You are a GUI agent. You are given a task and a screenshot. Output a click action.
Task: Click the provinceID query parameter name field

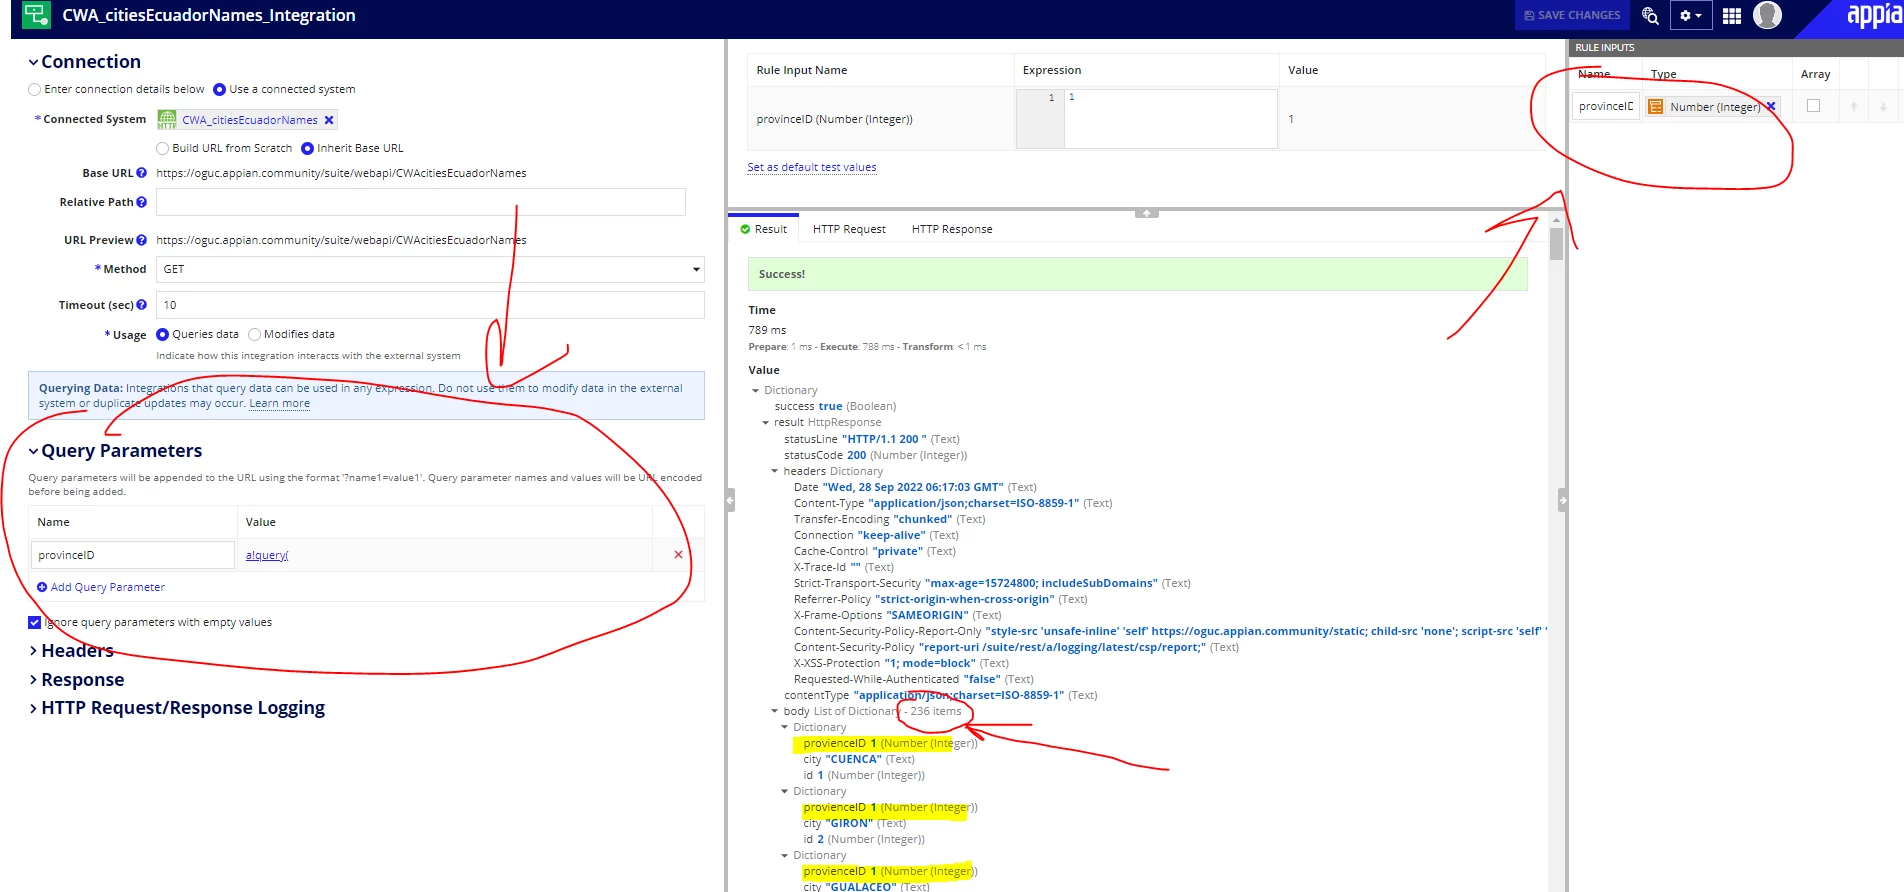pyautogui.click(x=133, y=555)
